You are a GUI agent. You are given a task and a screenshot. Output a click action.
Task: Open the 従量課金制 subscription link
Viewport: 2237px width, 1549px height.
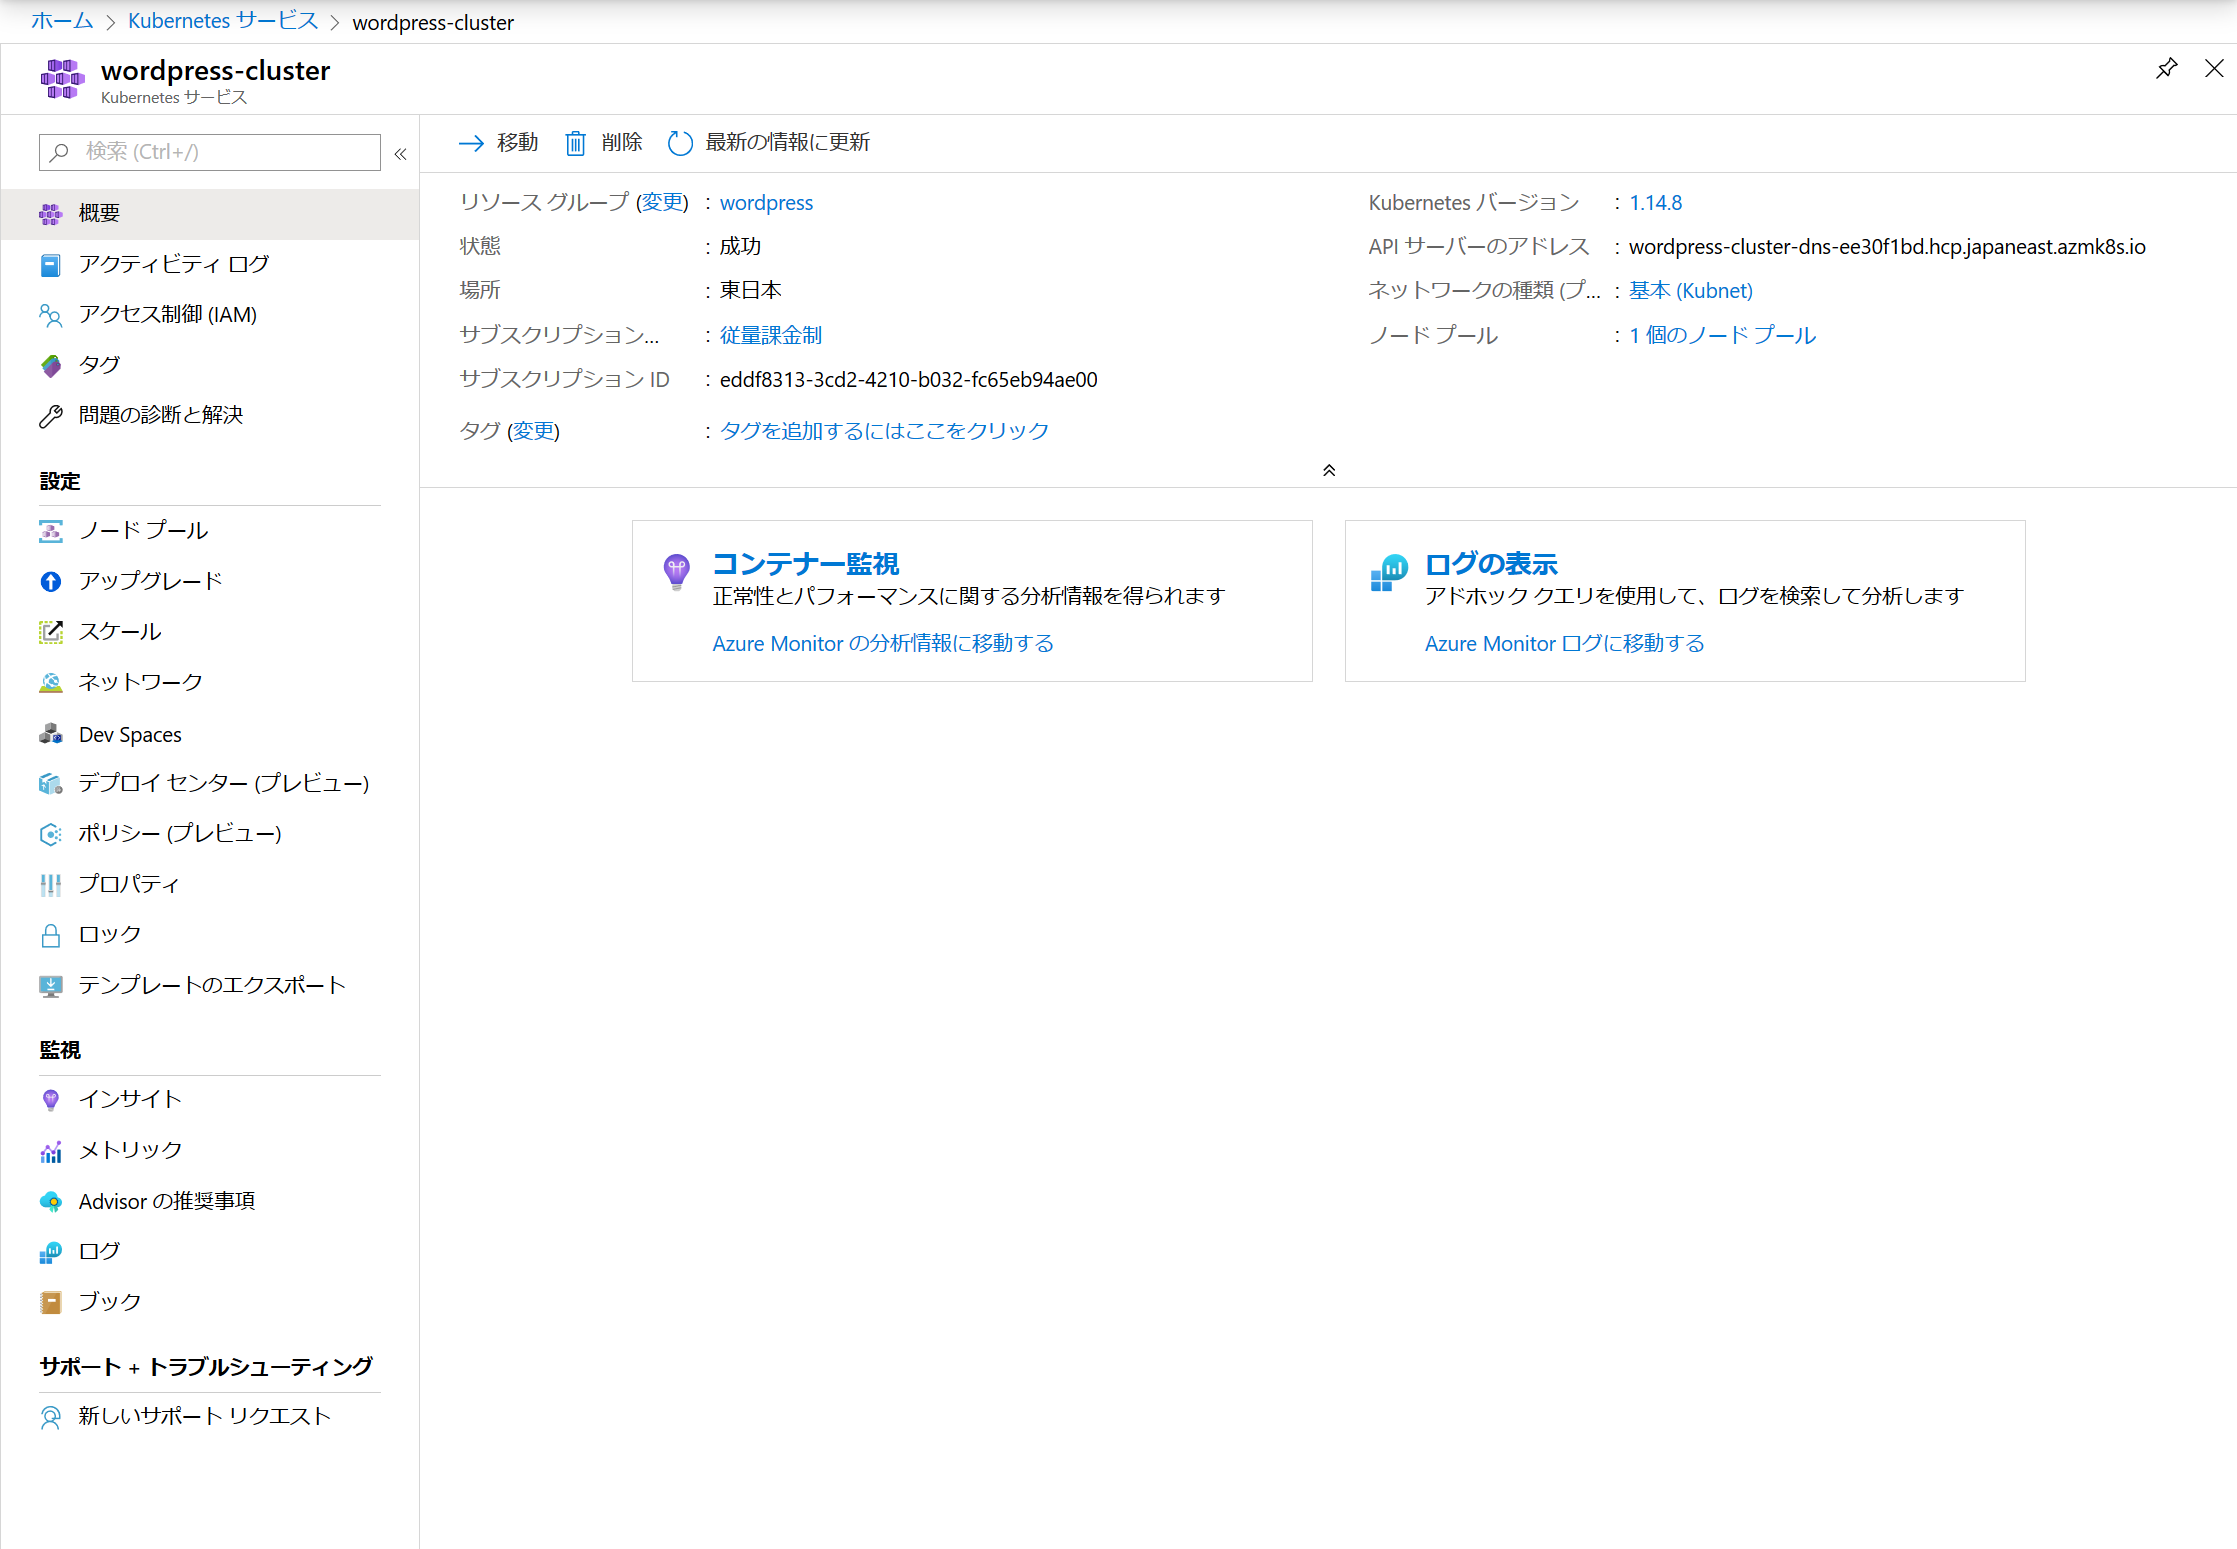[770, 335]
